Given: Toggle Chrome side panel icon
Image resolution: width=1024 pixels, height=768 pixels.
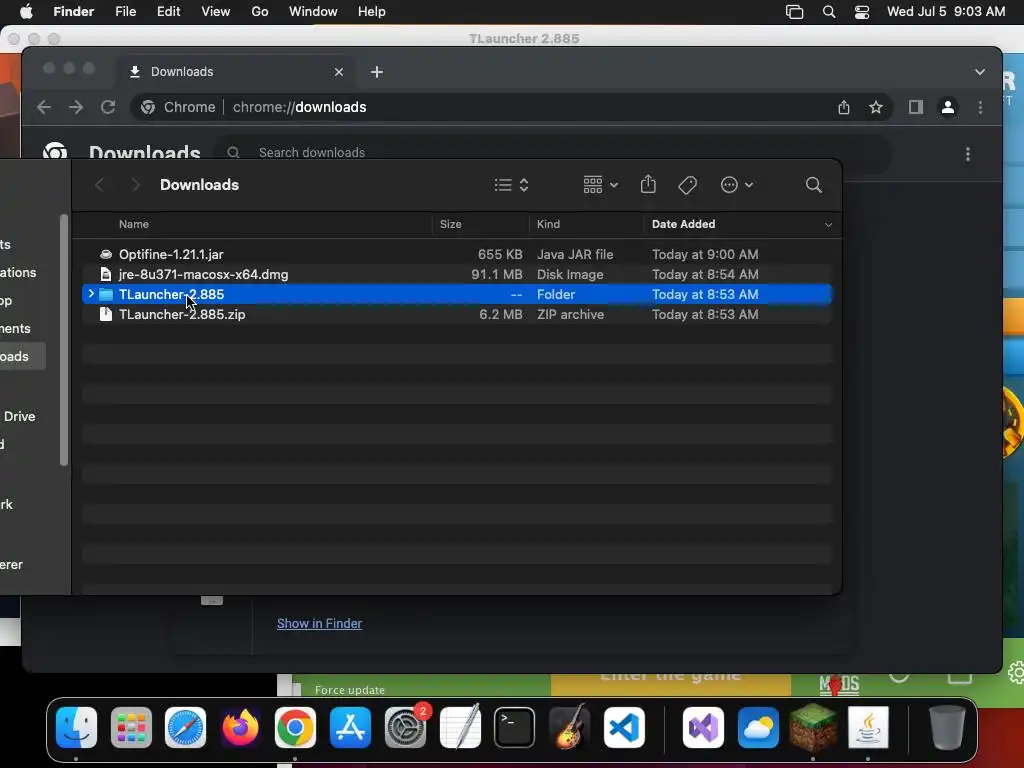Looking at the screenshot, I should [x=916, y=107].
